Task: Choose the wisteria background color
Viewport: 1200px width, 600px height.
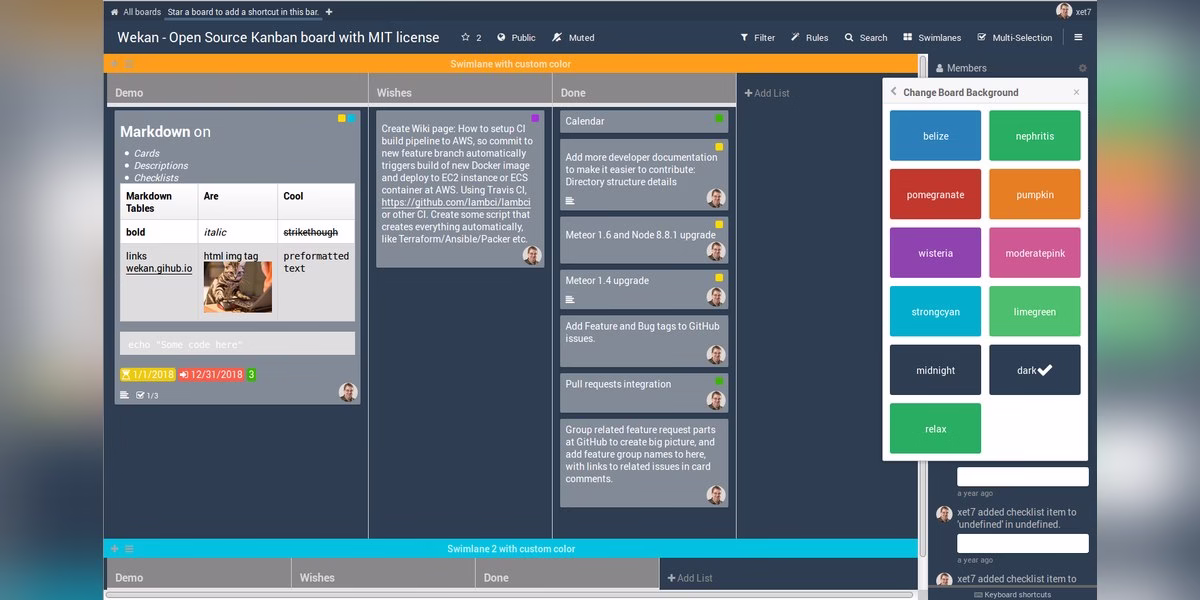Action: coord(935,253)
